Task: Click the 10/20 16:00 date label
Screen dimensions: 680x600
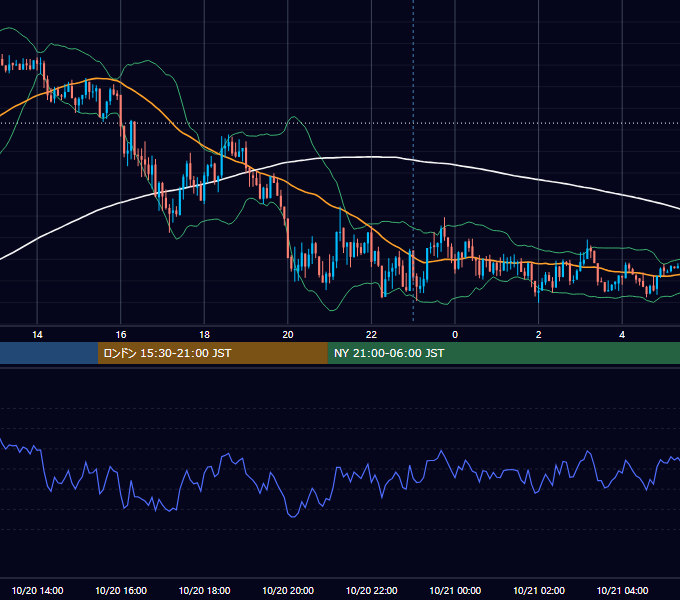Action: click(x=121, y=590)
